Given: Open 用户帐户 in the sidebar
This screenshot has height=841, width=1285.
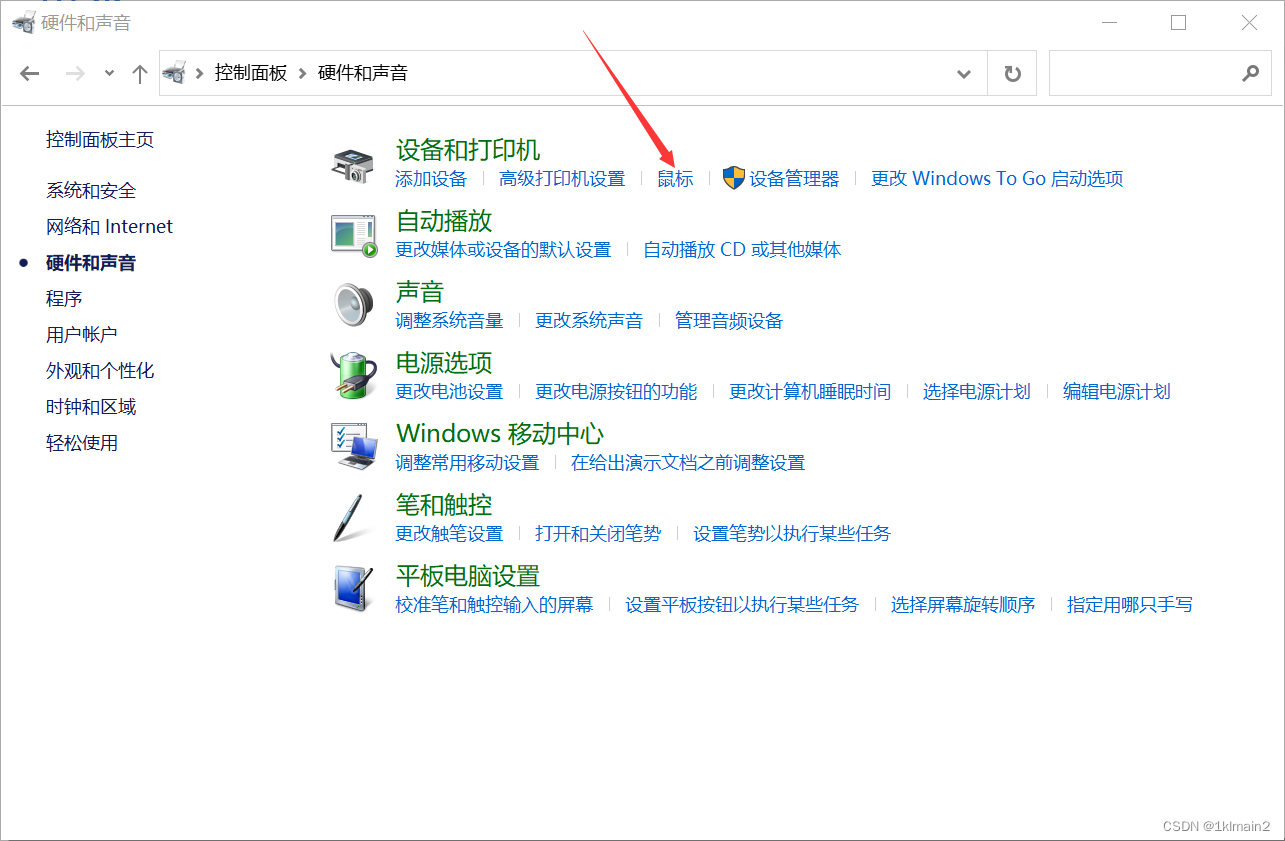Looking at the screenshot, I should point(82,335).
